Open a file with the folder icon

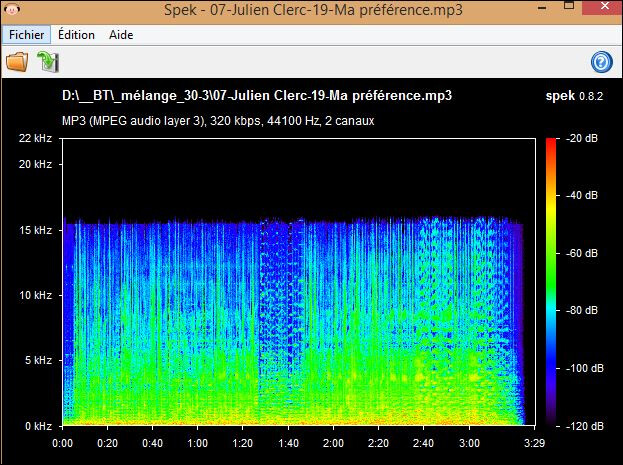pyautogui.click(x=17, y=62)
